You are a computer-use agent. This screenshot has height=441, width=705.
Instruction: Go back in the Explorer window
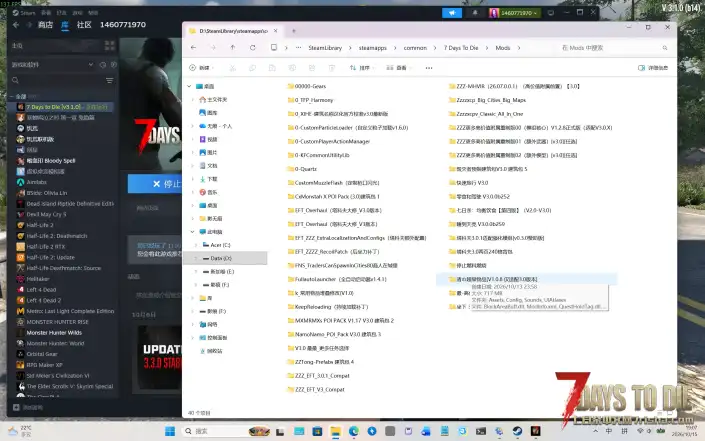click(x=193, y=48)
